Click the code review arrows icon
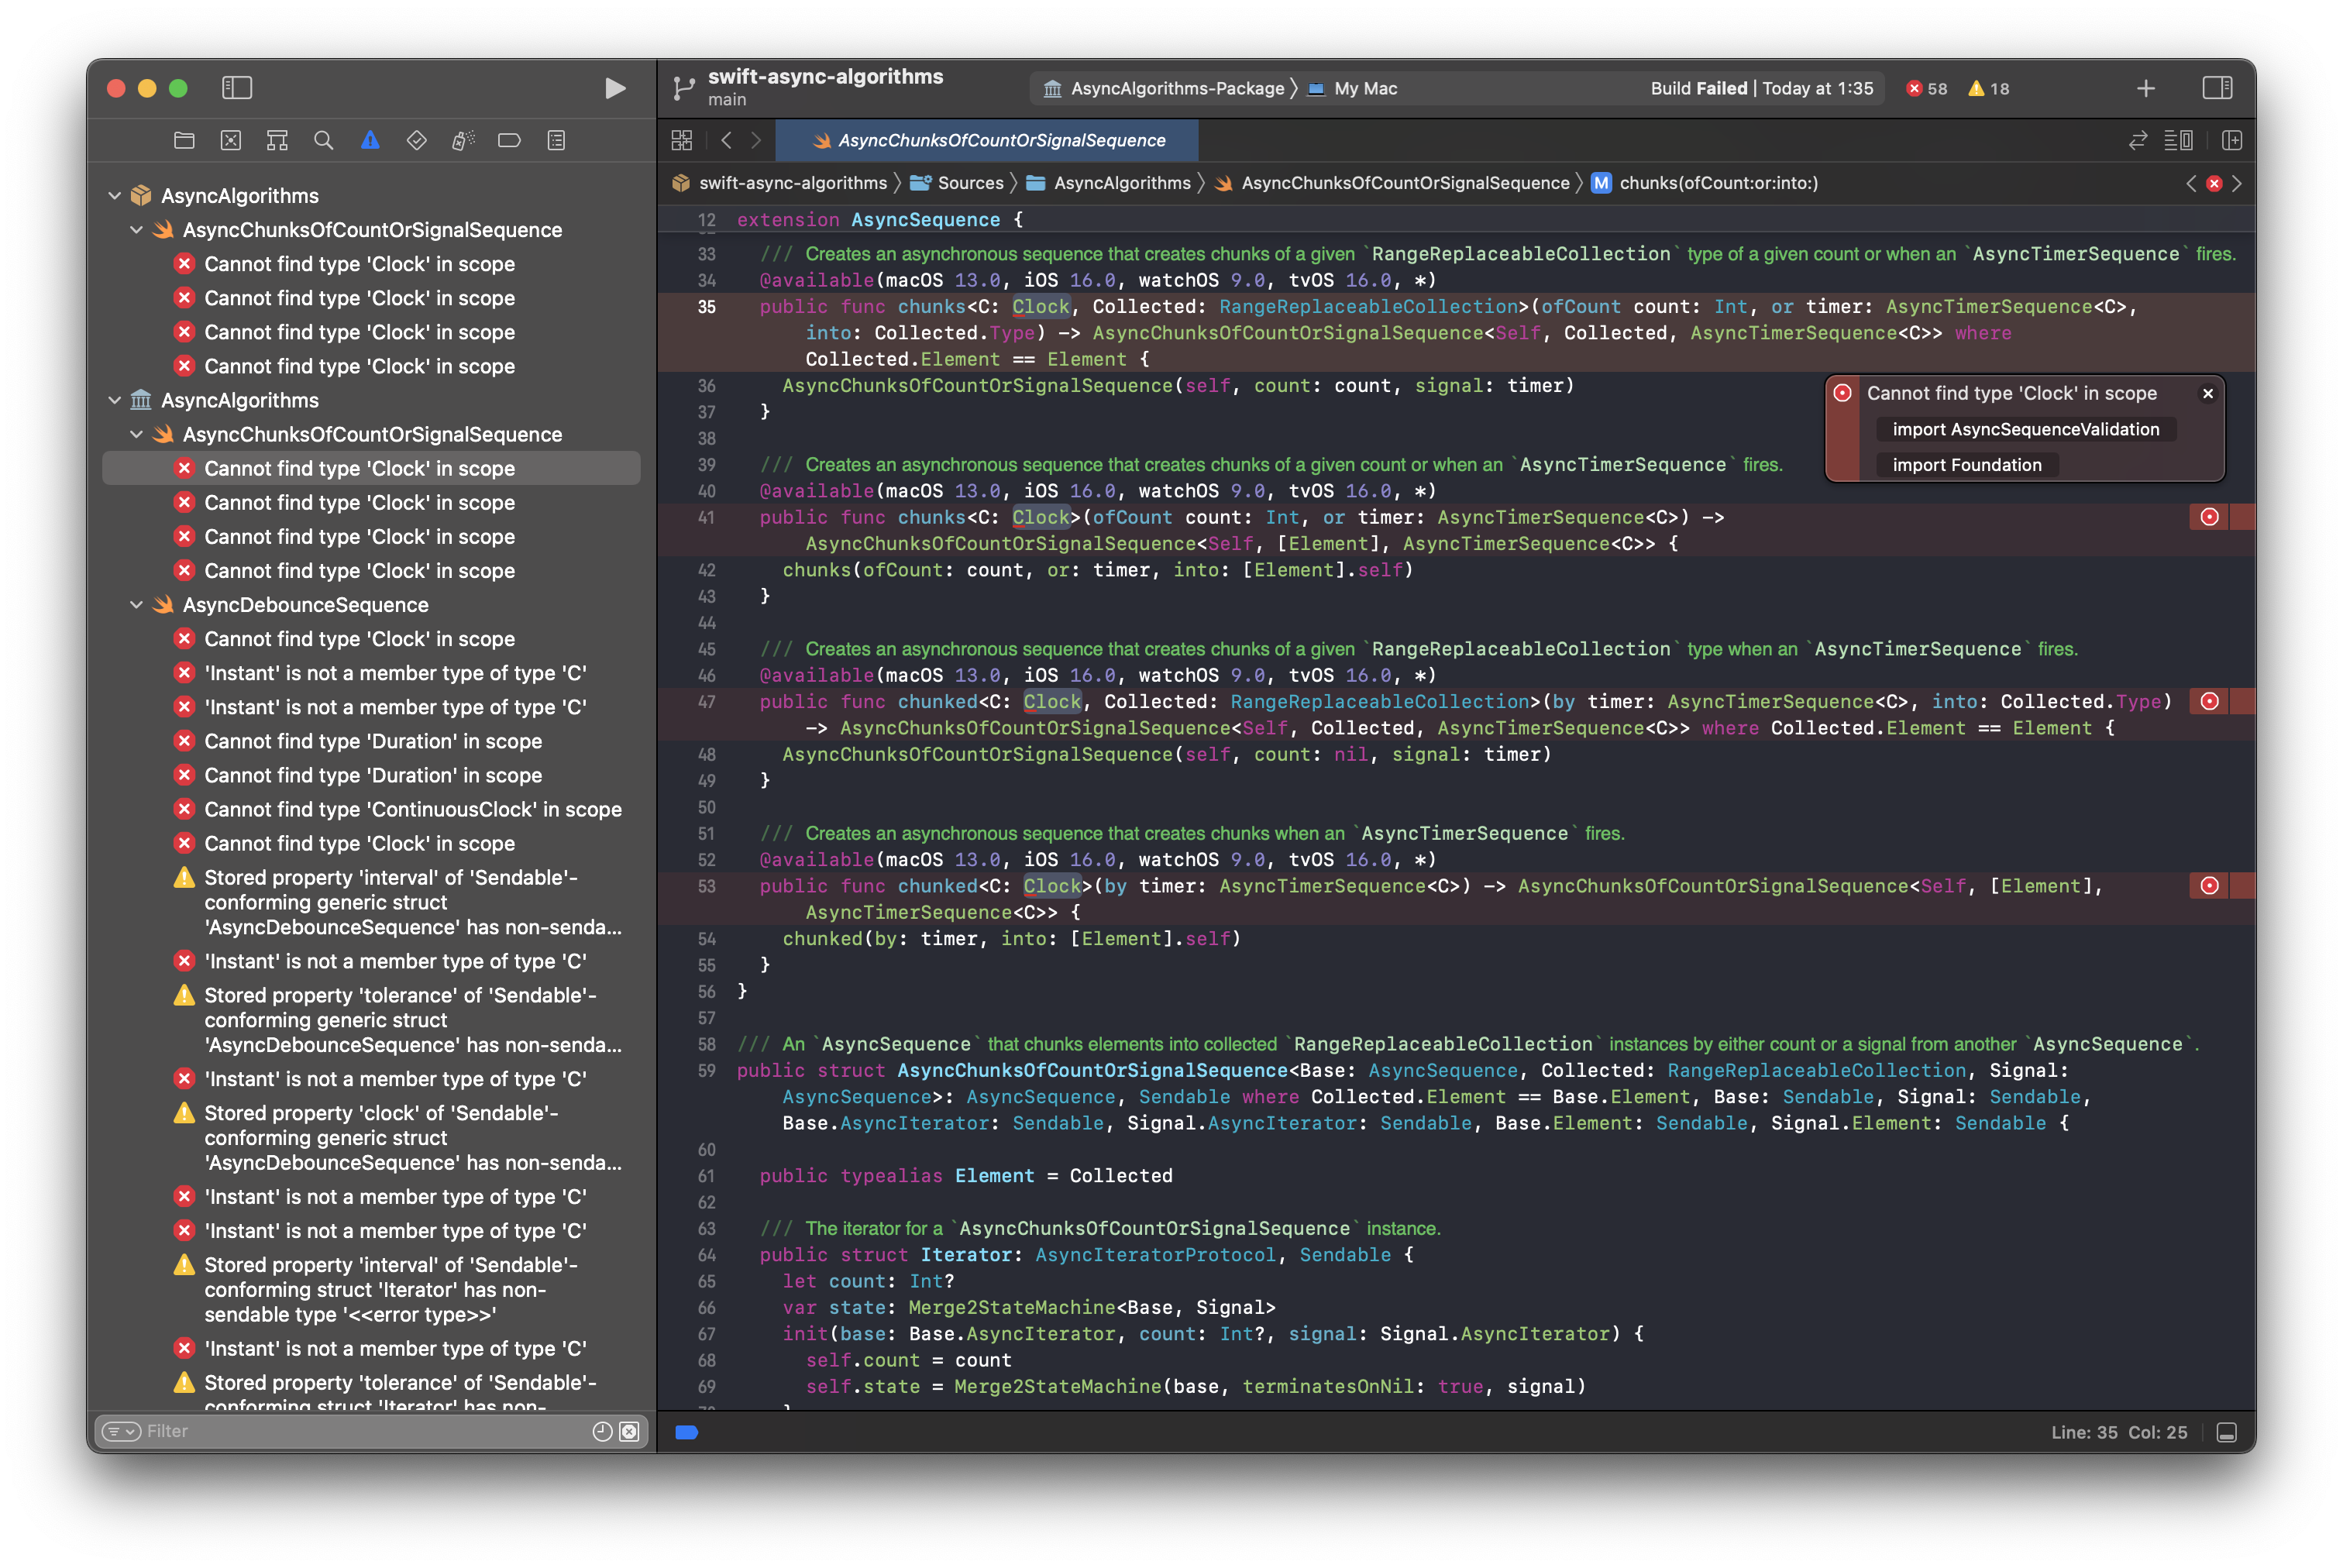Viewport: 2343px width, 1568px height. [2138, 140]
